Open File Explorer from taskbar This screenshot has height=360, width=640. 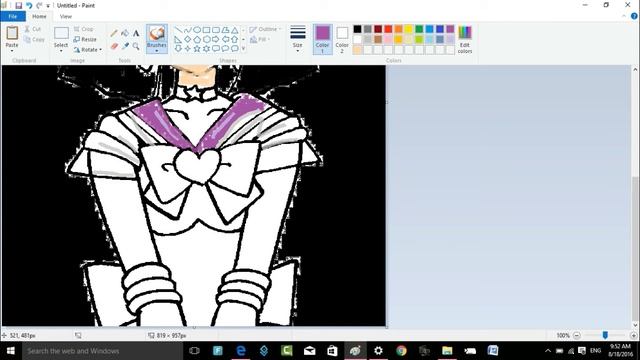(x=447, y=351)
